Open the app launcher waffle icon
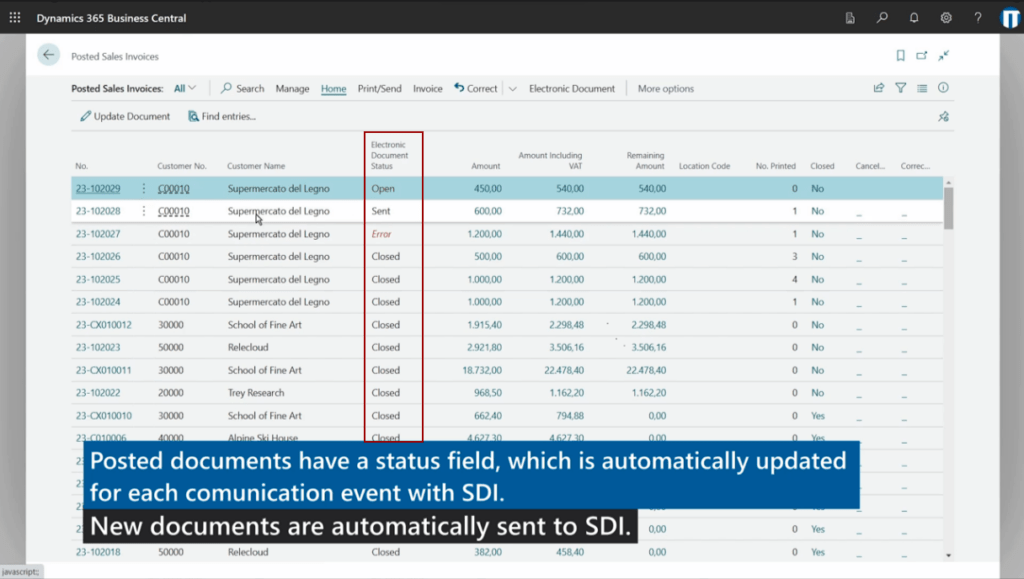 pyautogui.click(x=15, y=18)
